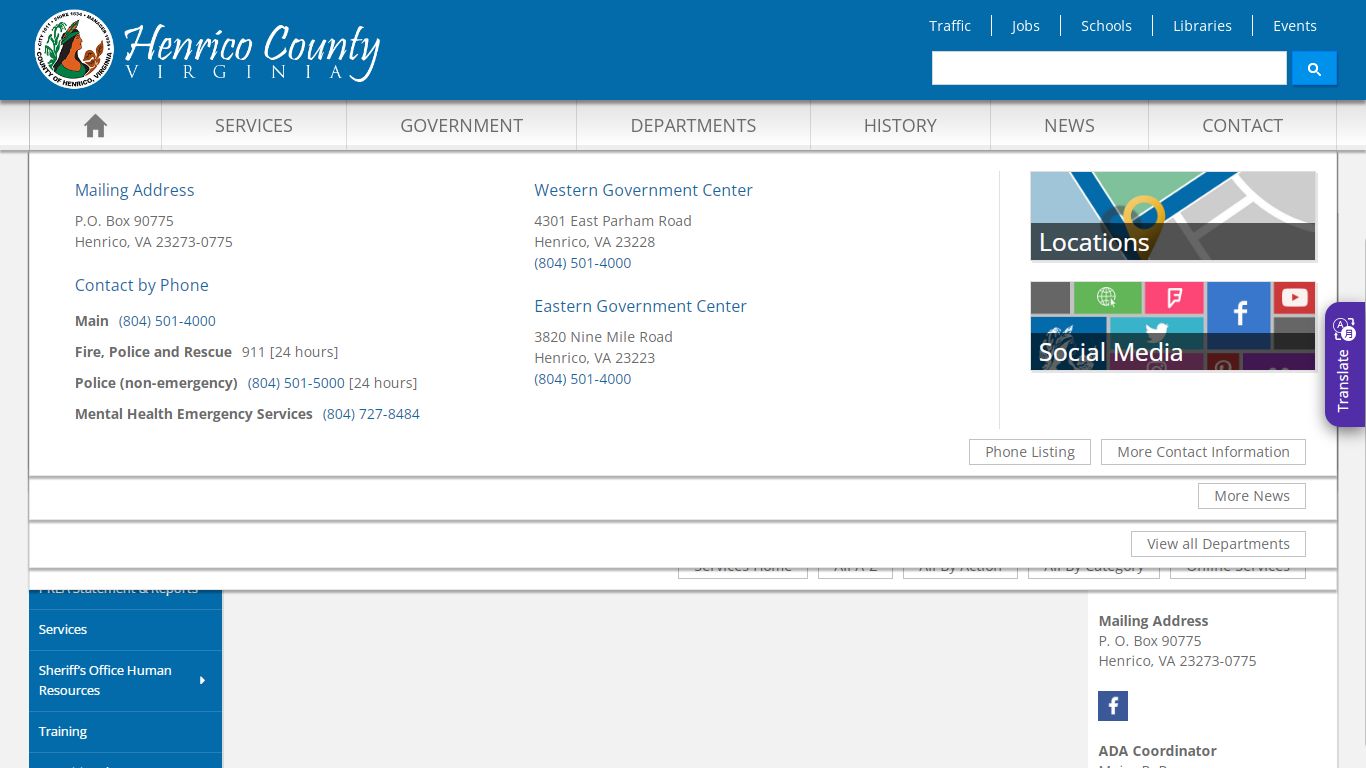This screenshot has height=768, width=1366.
Task: Click the Henrico County seal logo
Action: coord(74,49)
